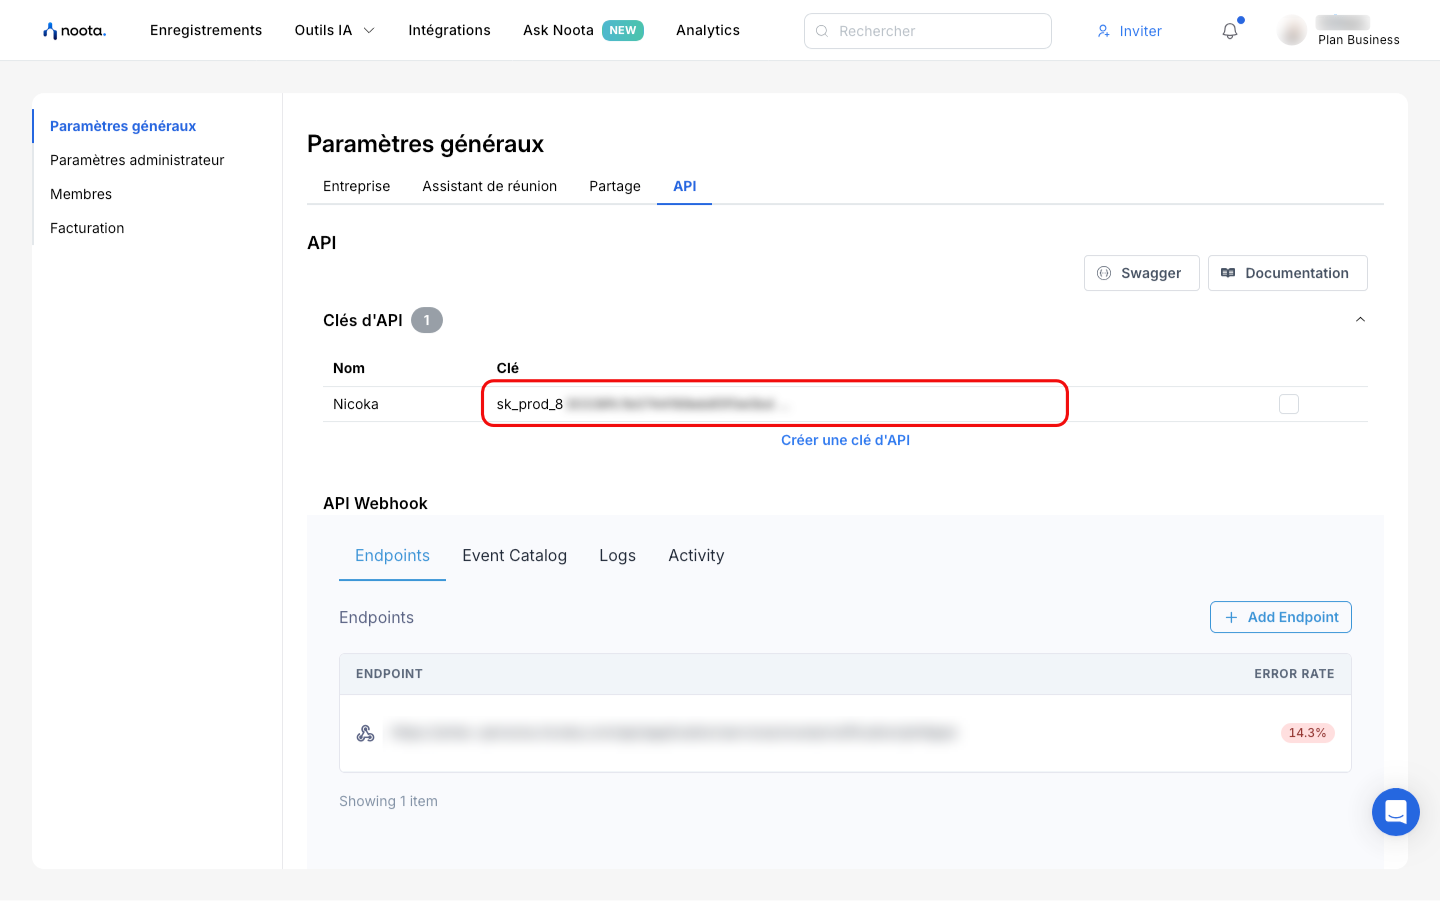Open Facturation in the sidebar

point(87,228)
